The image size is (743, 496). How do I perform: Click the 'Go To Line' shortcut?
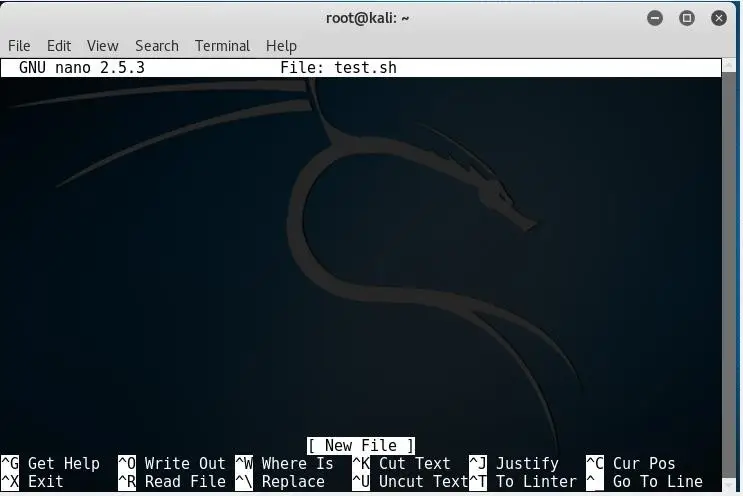[x=644, y=481]
